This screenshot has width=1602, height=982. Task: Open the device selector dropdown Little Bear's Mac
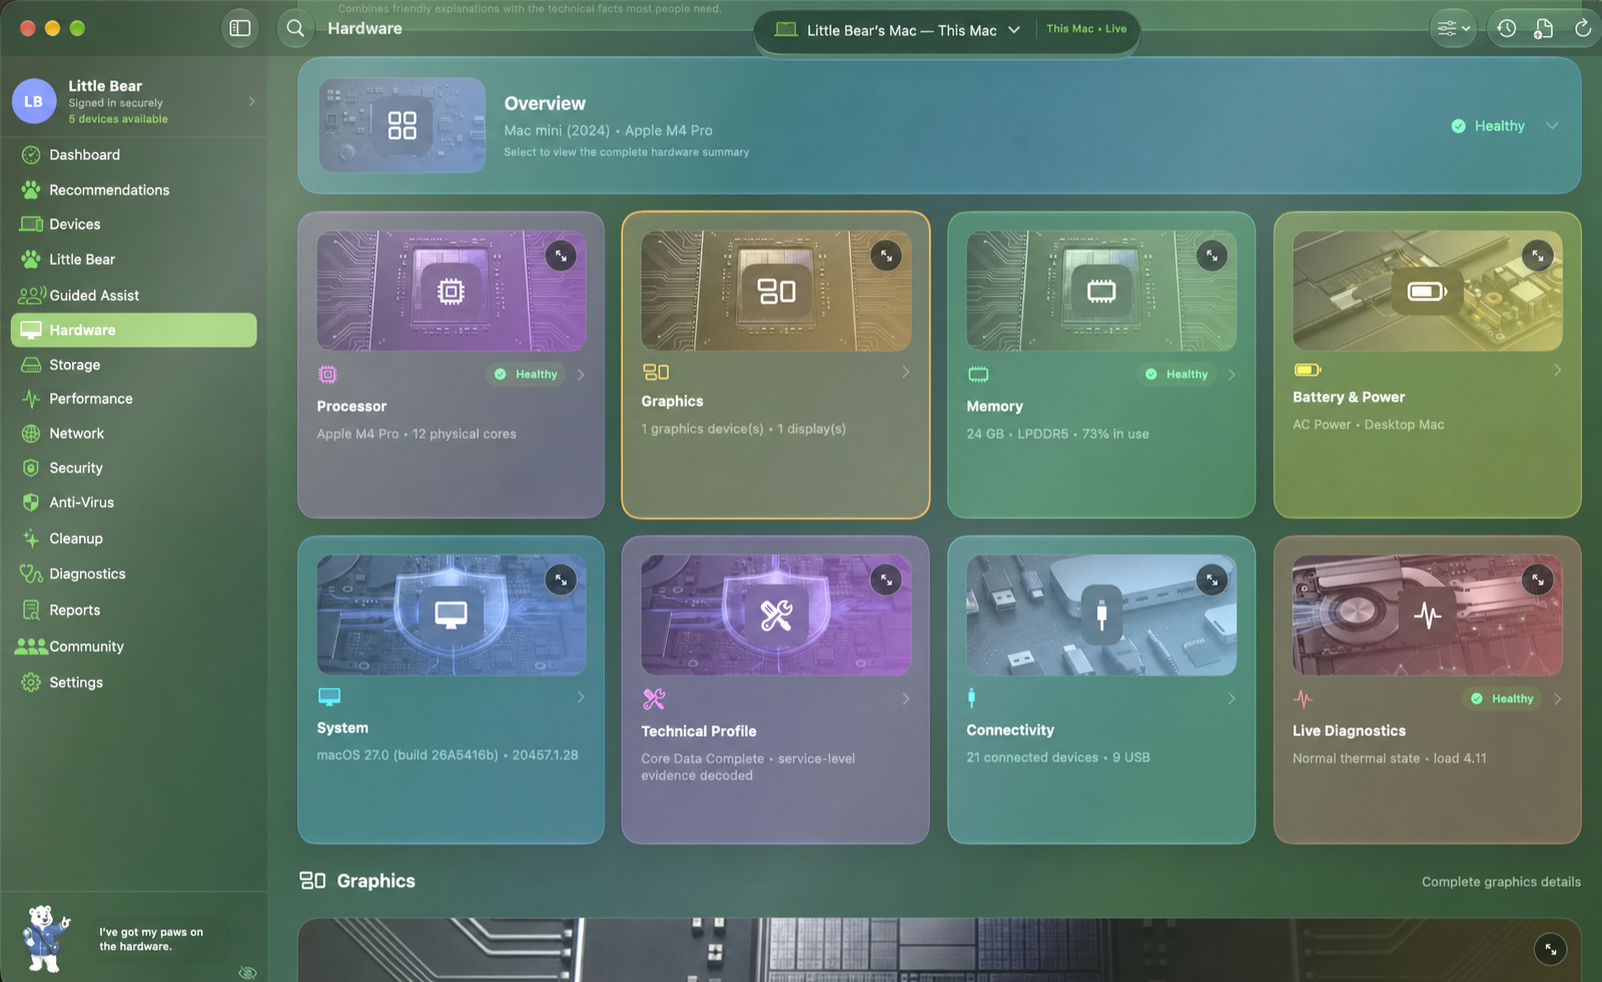pos(900,30)
